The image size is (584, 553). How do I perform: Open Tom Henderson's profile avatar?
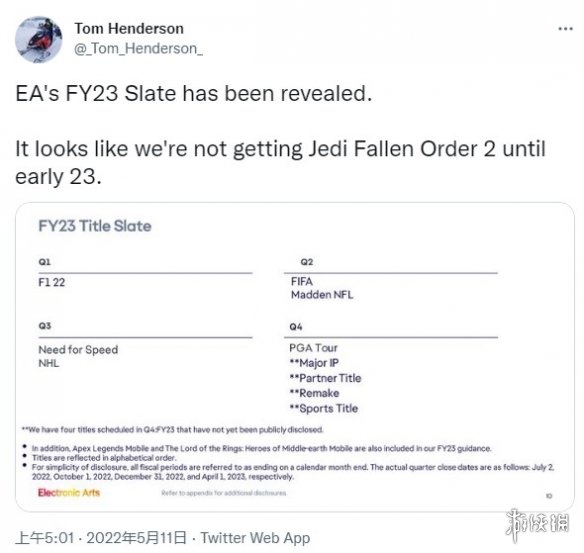[39, 39]
